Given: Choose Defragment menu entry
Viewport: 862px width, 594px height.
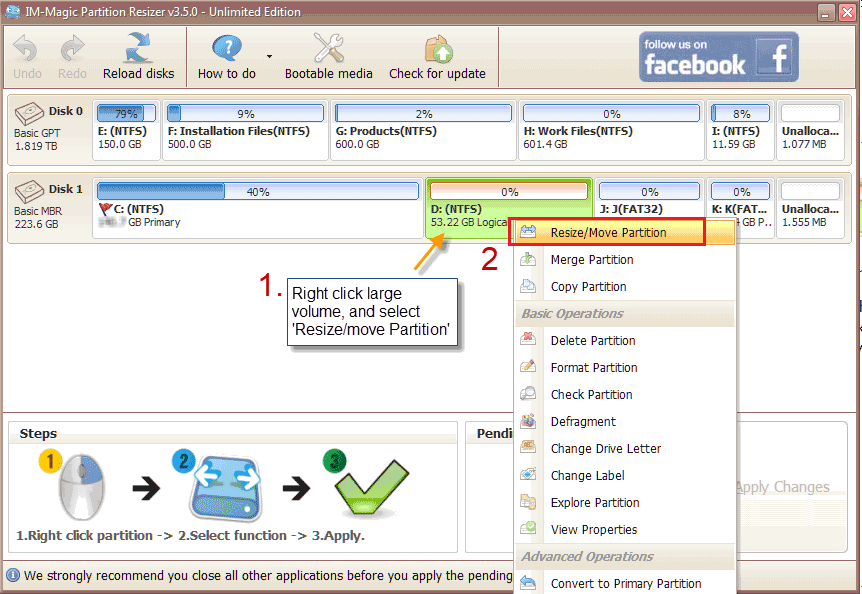Looking at the screenshot, I should point(625,421).
